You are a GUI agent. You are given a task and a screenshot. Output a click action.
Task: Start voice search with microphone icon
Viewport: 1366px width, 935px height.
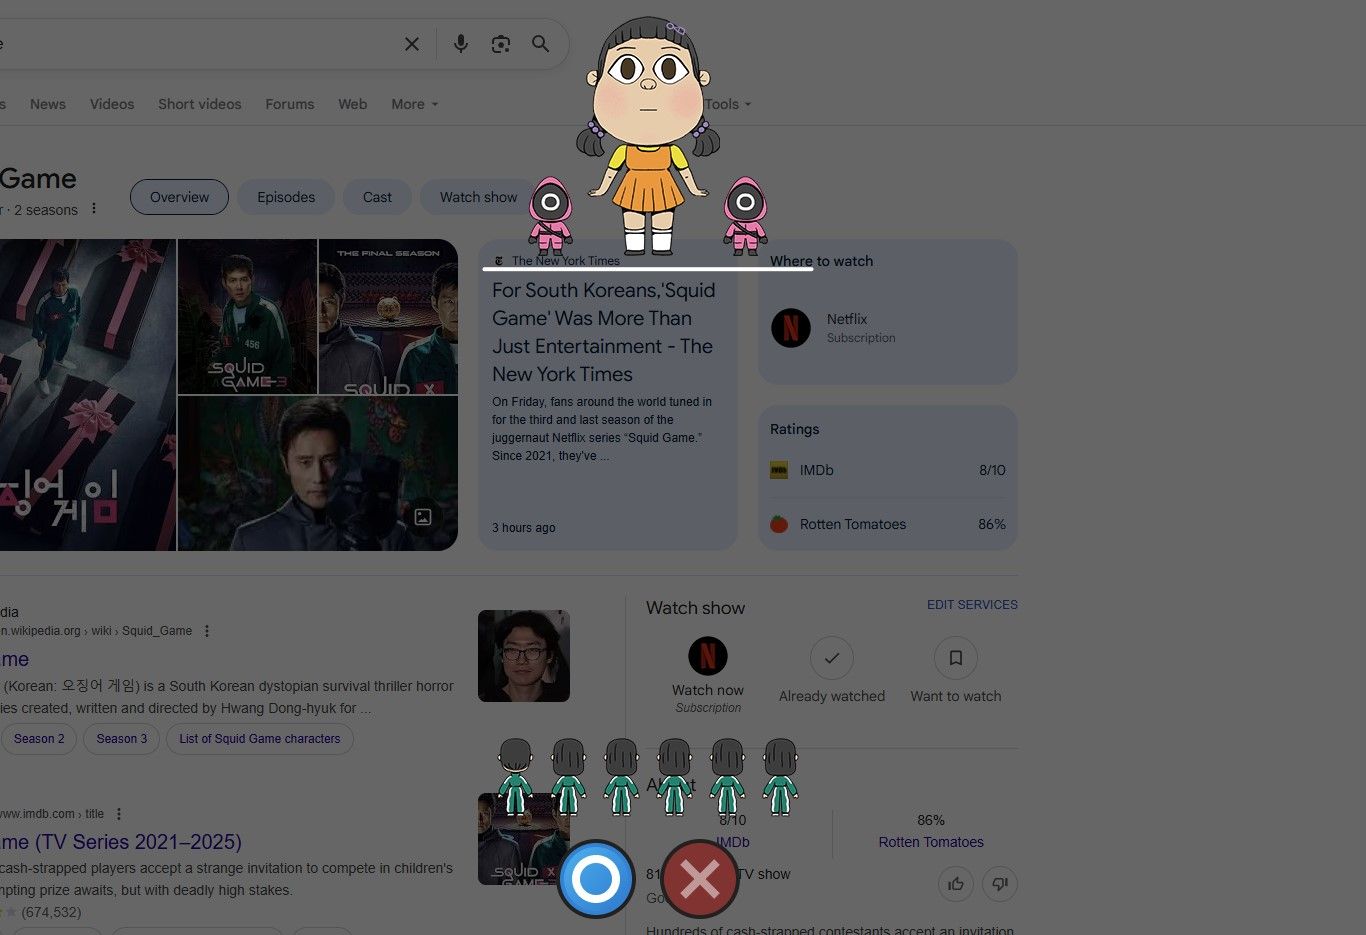click(x=461, y=44)
